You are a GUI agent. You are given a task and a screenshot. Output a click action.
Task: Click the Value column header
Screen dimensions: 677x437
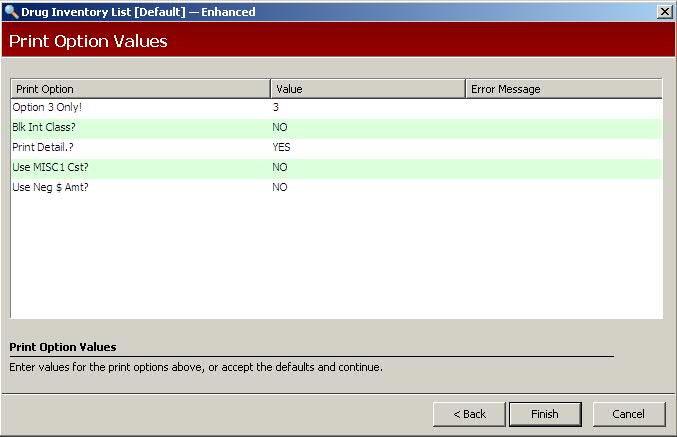point(368,89)
